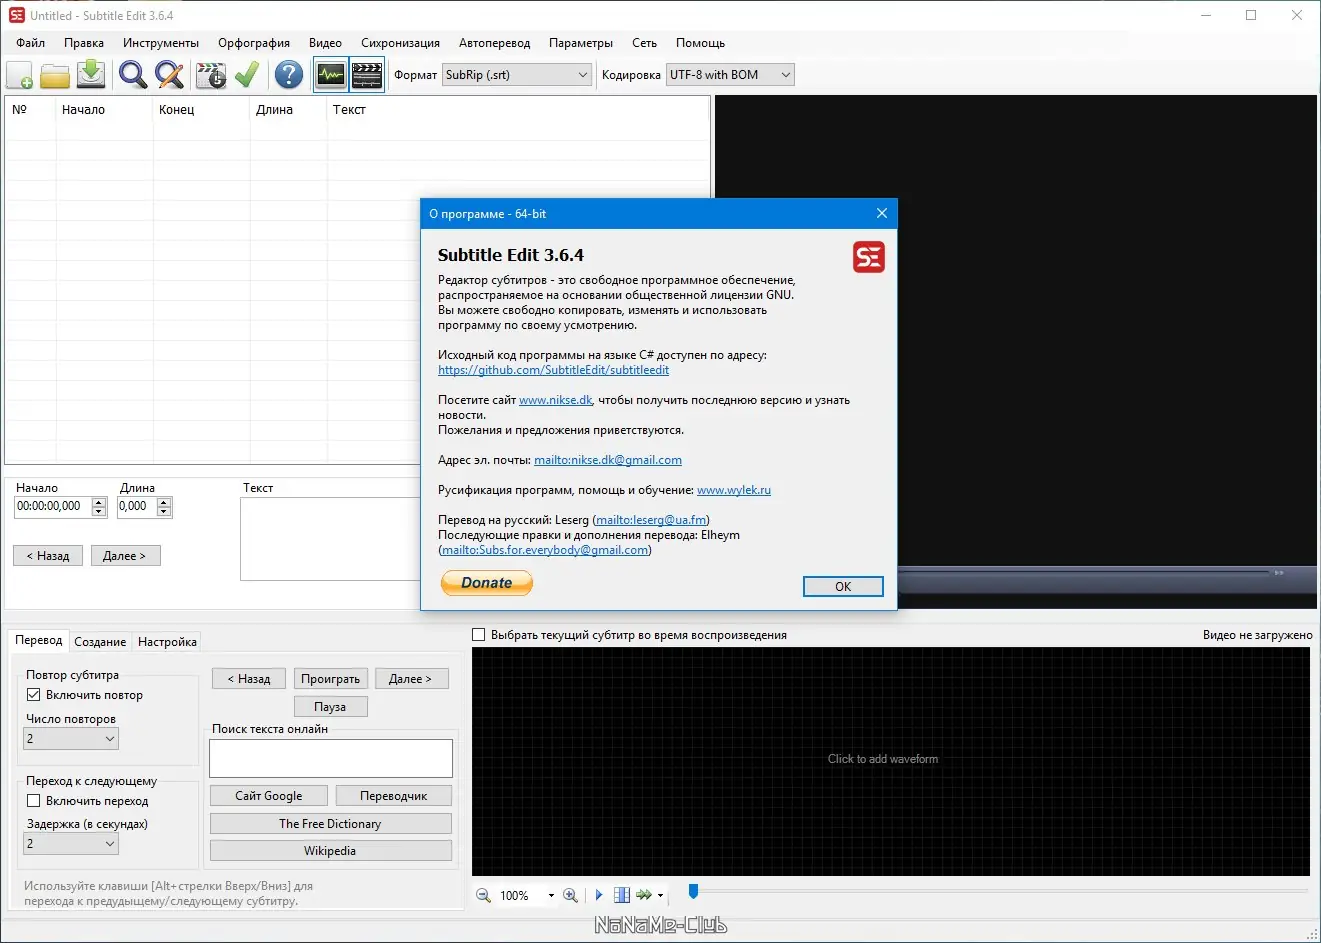Toggle 'Включить переход' checkbox
Image resolution: width=1321 pixels, height=943 pixels.
point(33,801)
